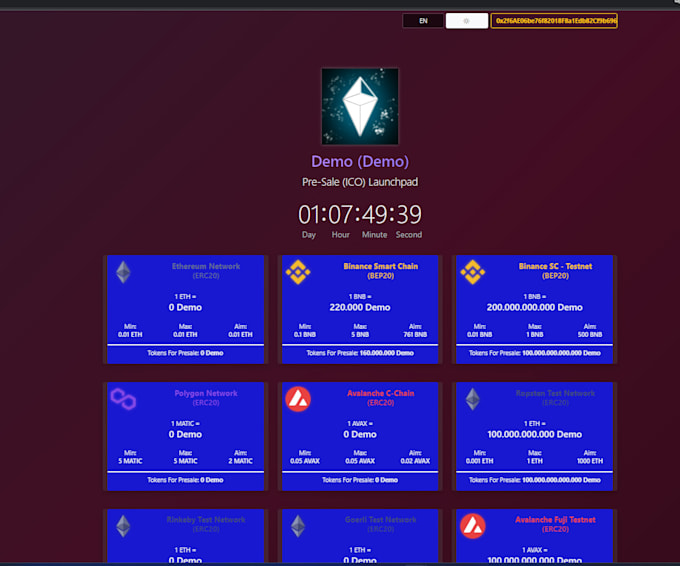Select the Polygon Network title
This screenshot has width=680, height=566.
click(206, 393)
